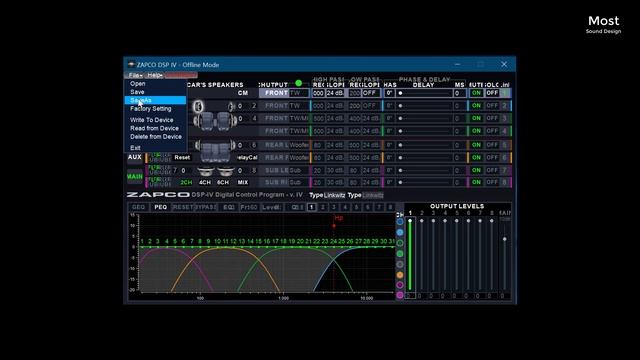Select Factory Setting menu entry
640x360 pixels.
[151, 109]
